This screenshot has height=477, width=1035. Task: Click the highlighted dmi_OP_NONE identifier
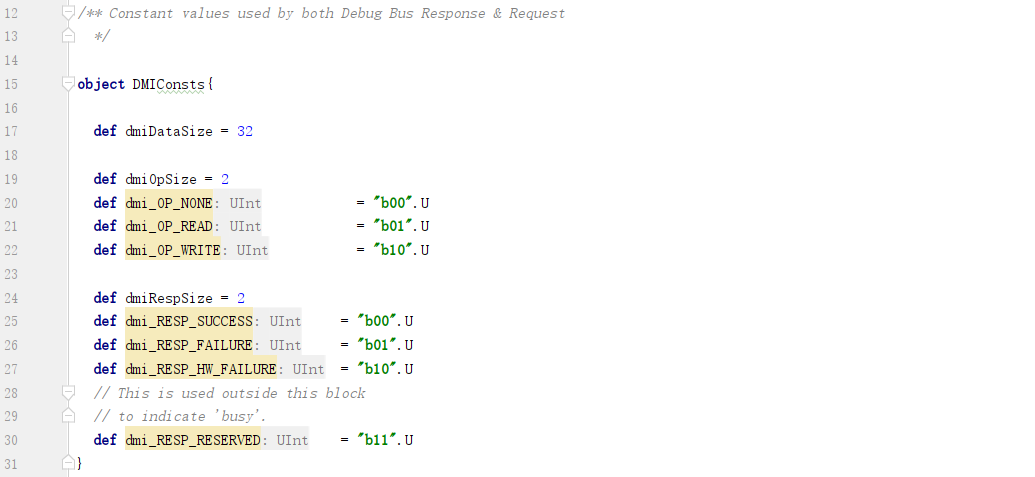tap(169, 203)
